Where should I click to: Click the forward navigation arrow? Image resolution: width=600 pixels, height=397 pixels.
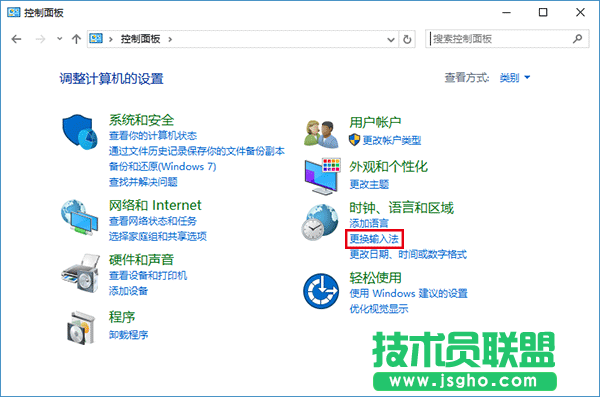click(x=40, y=39)
